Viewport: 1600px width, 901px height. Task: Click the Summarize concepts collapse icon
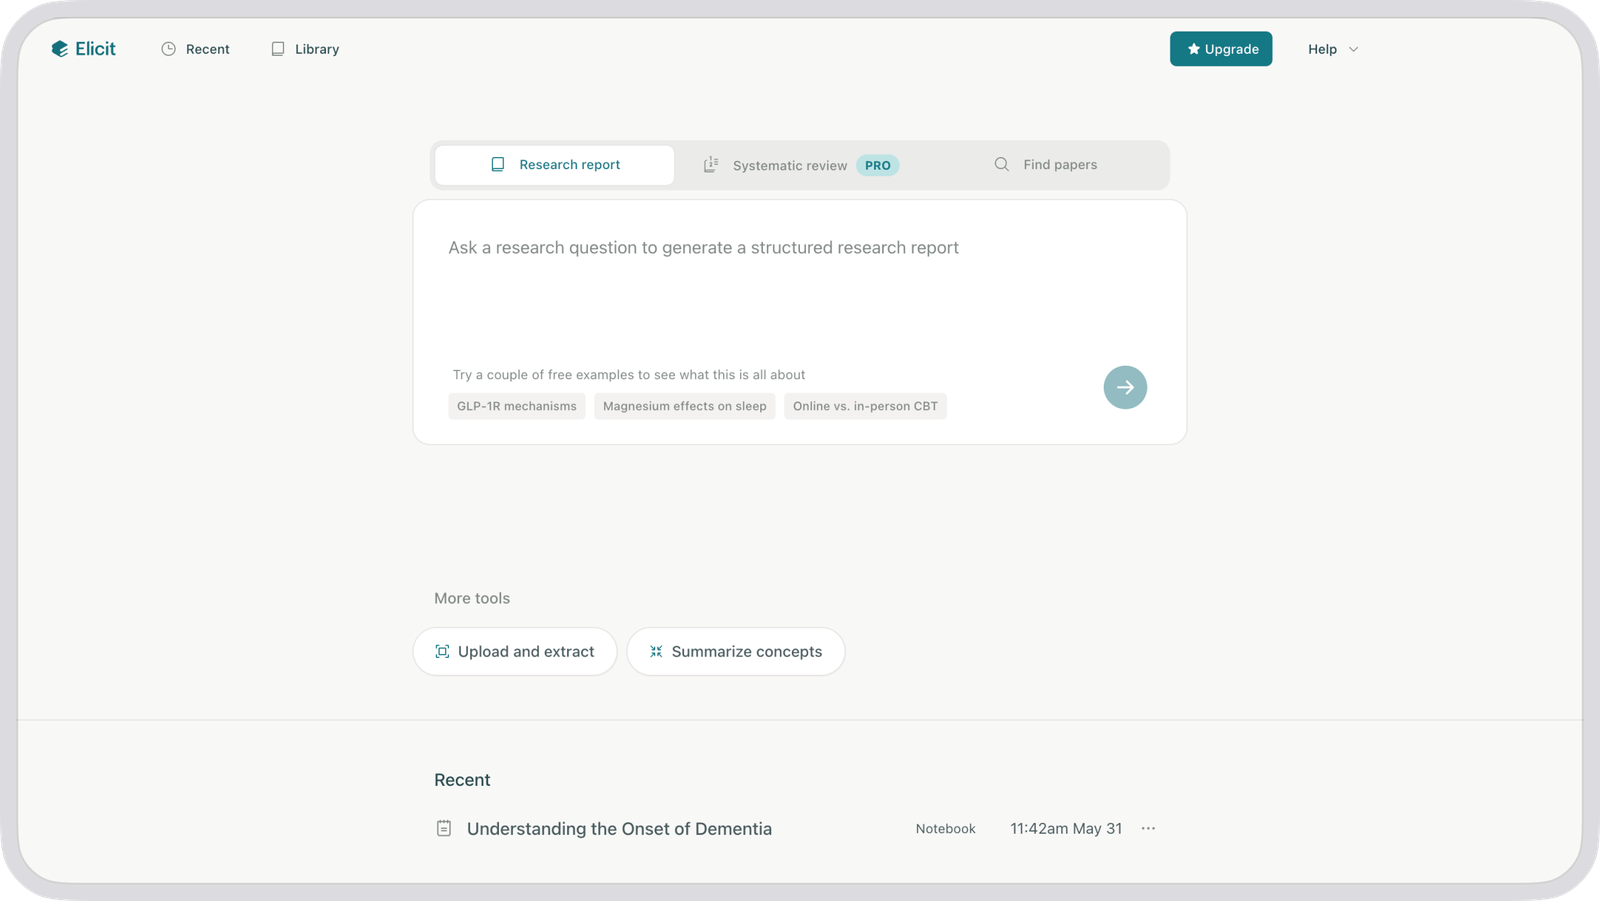[656, 652]
